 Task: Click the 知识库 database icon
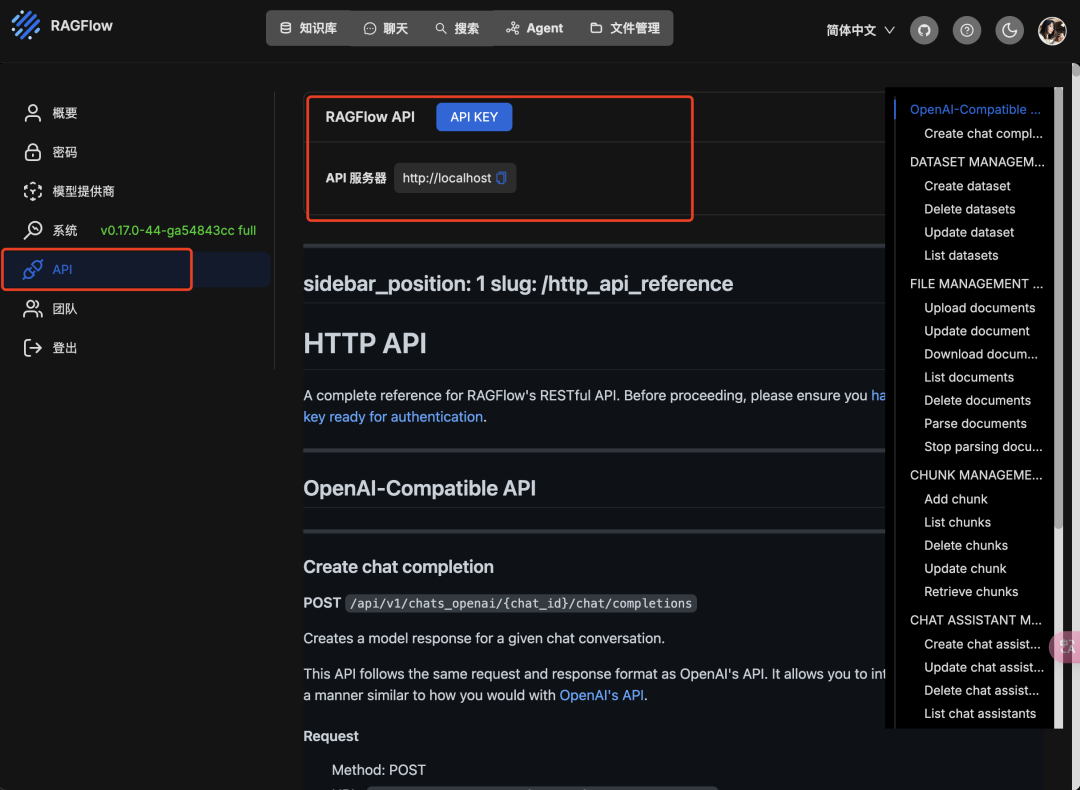click(285, 28)
